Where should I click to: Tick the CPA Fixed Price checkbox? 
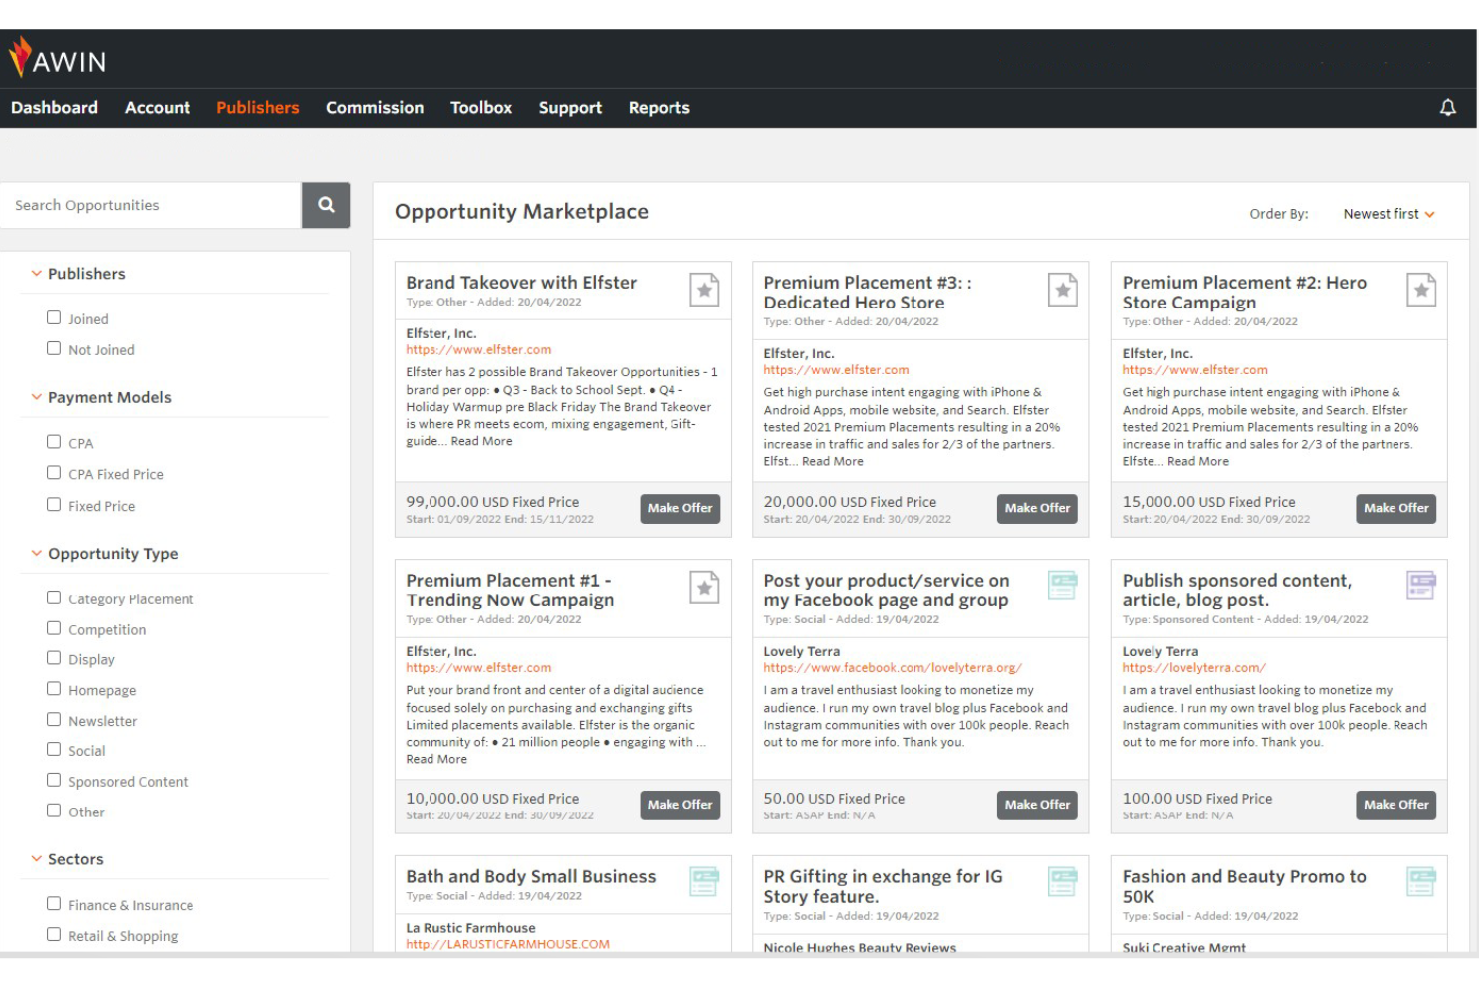tap(54, 473)
